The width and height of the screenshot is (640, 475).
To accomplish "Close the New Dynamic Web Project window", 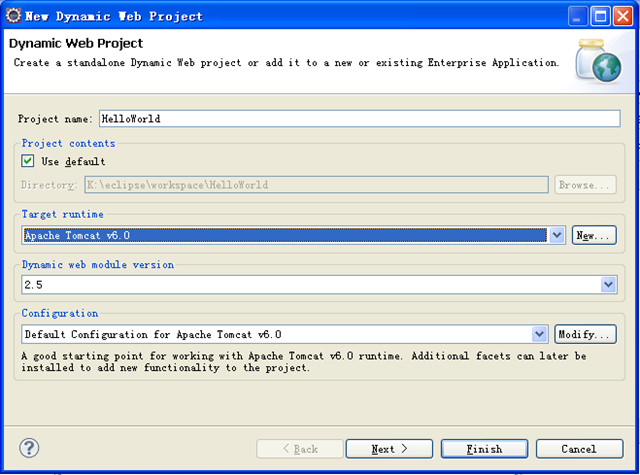I will (x=623, y=16).
